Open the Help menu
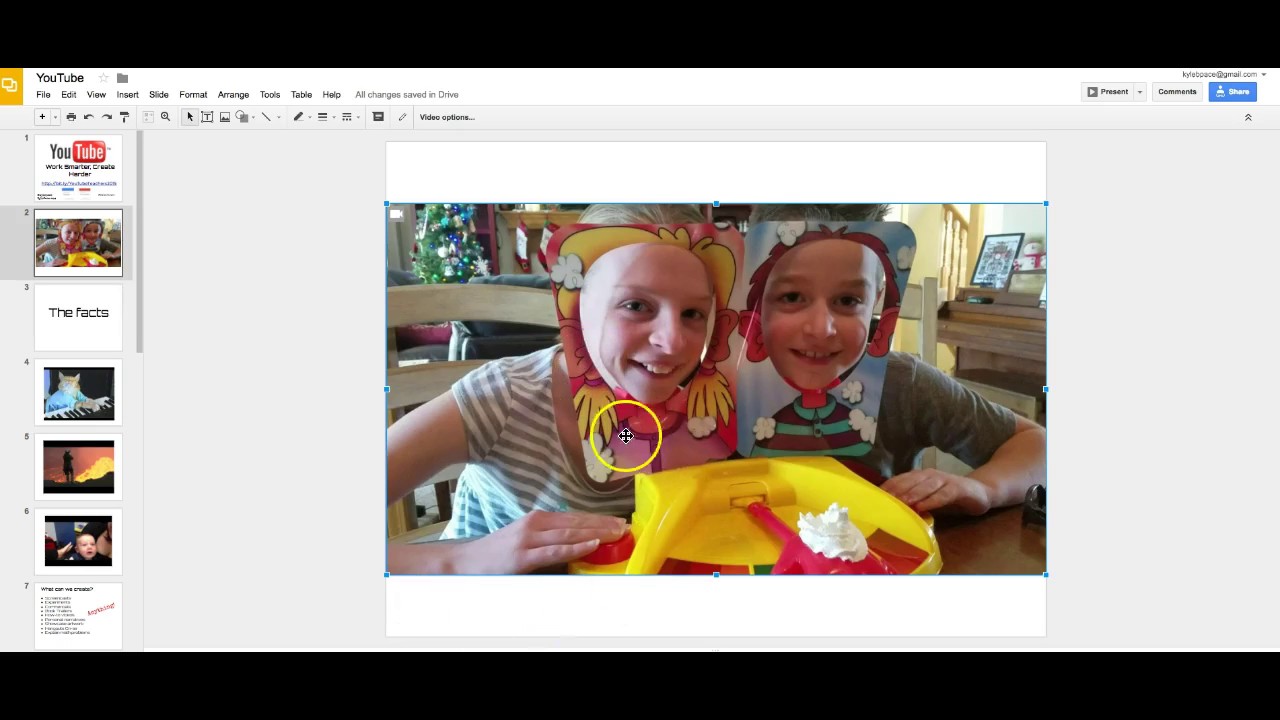 point(331,95)
